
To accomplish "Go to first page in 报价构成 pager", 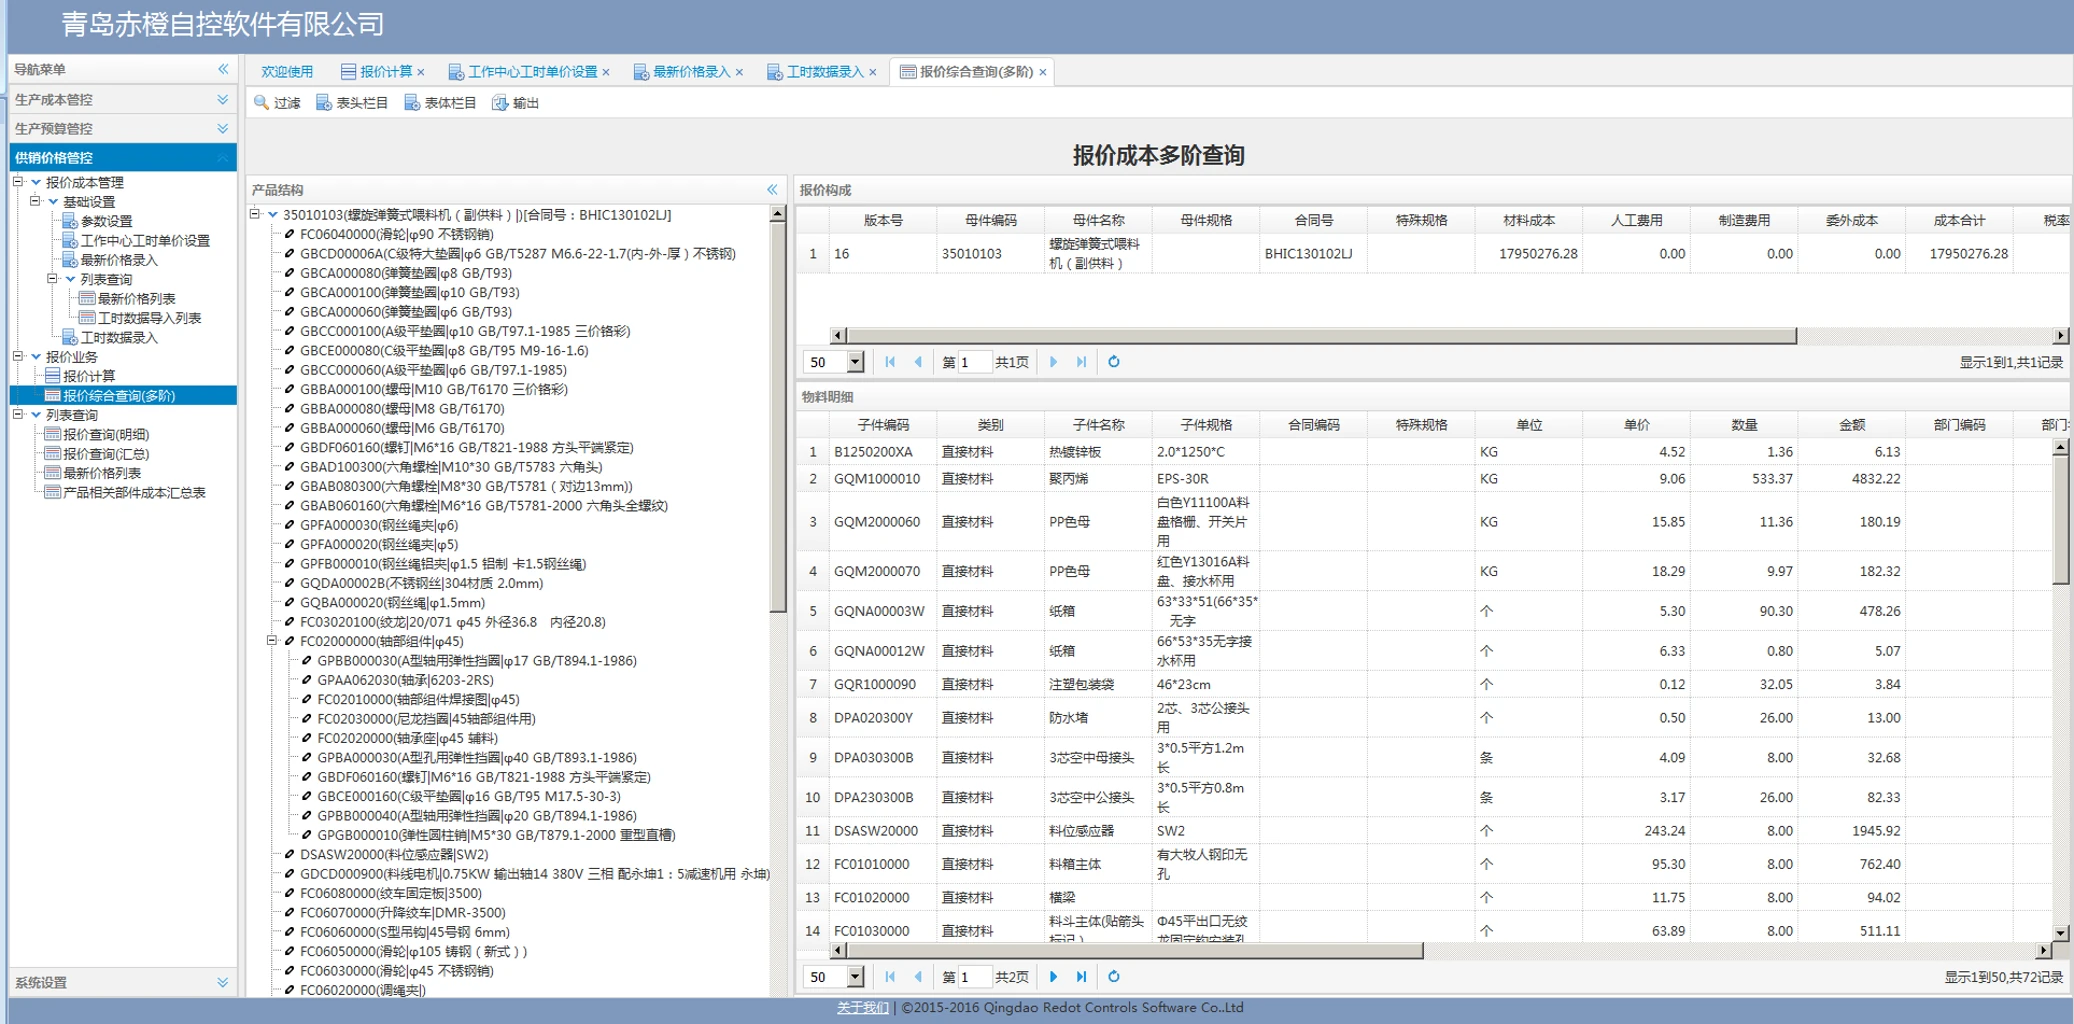I will pos(890,362).
